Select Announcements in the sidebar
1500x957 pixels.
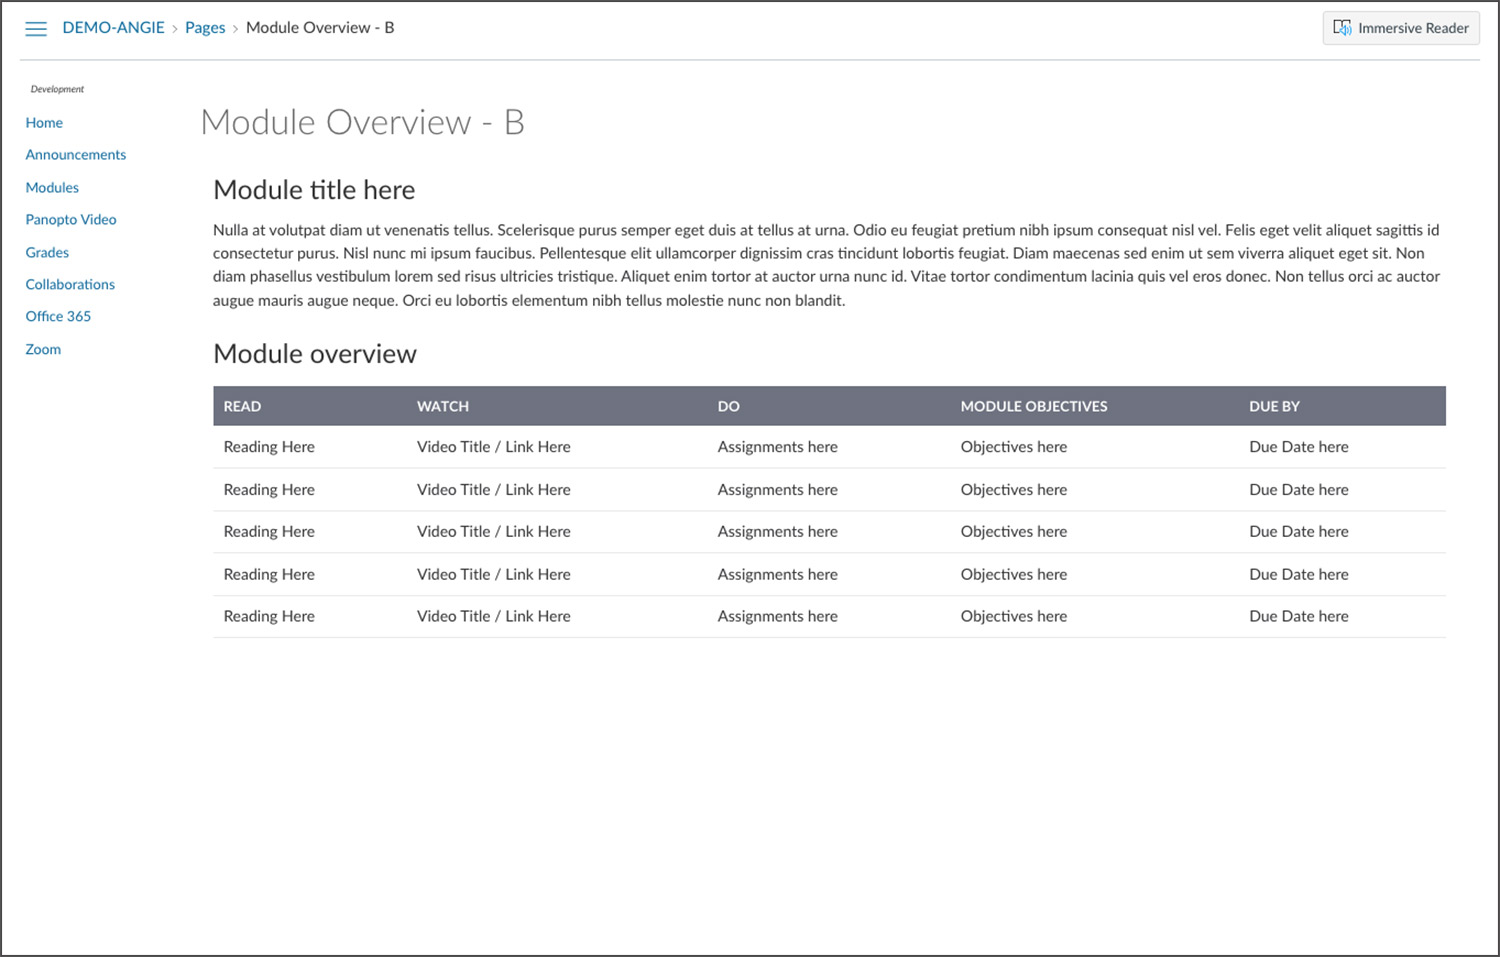[x=76, y=155]
